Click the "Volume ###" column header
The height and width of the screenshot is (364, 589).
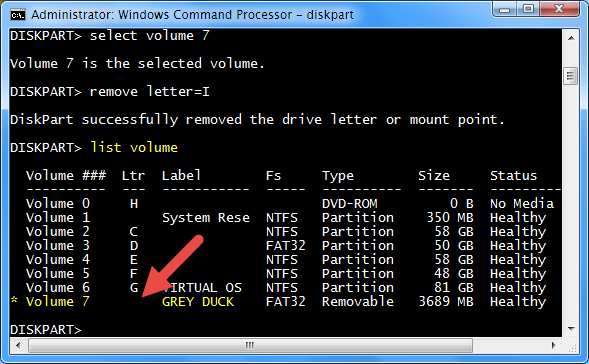(x=66, y=176)
